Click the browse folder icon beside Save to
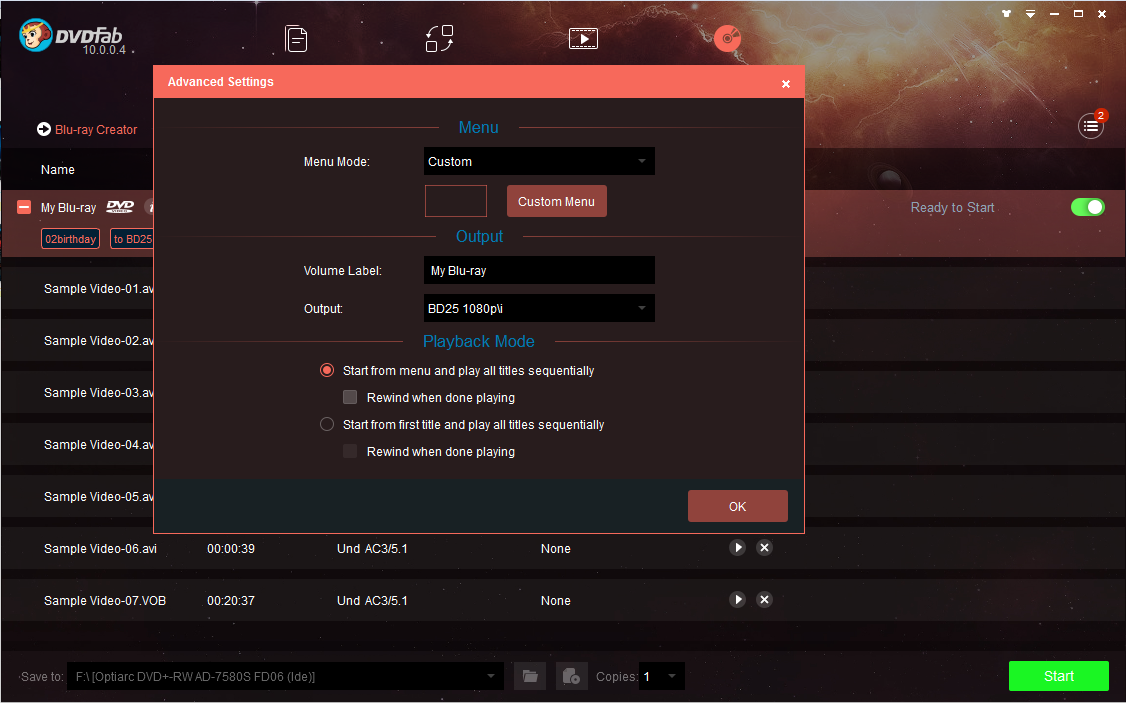Image resolution: width=1126 pixels, height=703 pixels. click(530, 677)
